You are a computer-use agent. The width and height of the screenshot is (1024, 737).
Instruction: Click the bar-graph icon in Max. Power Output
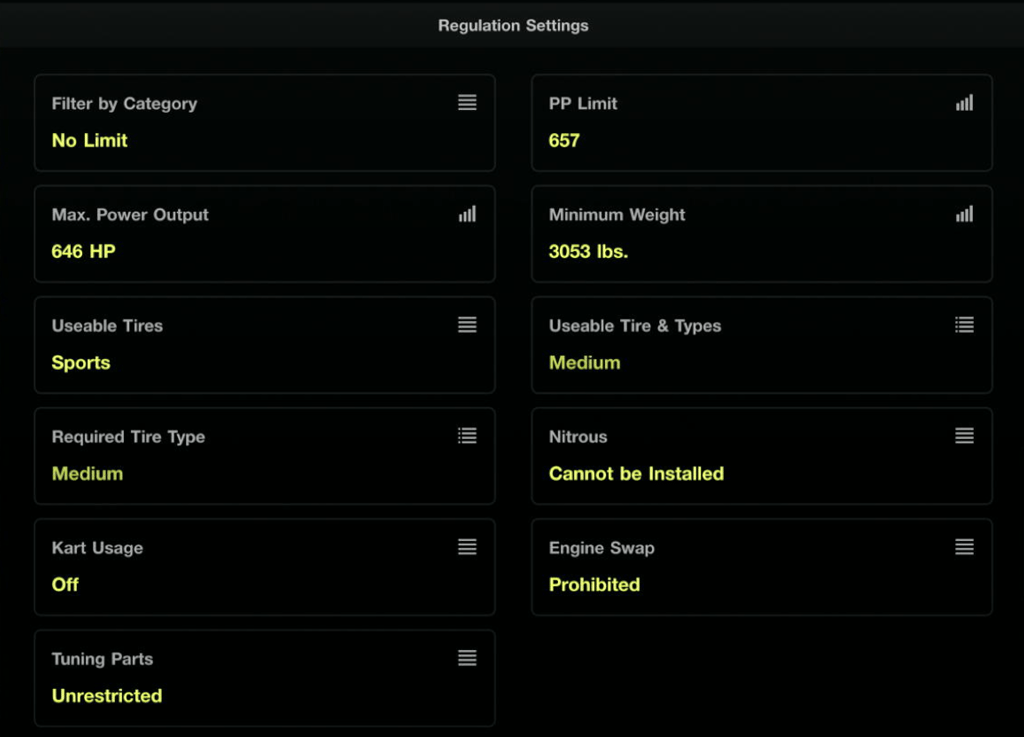point(467,213)
